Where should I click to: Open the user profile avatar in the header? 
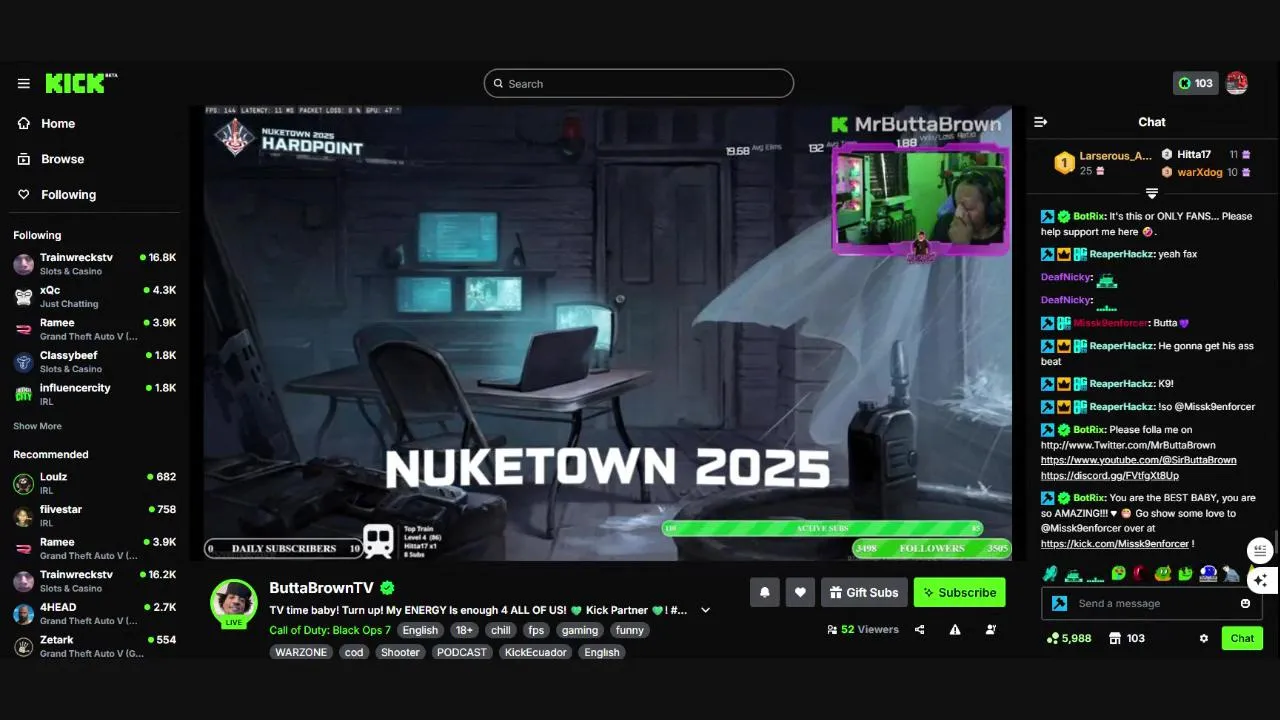click(1237, 83)
